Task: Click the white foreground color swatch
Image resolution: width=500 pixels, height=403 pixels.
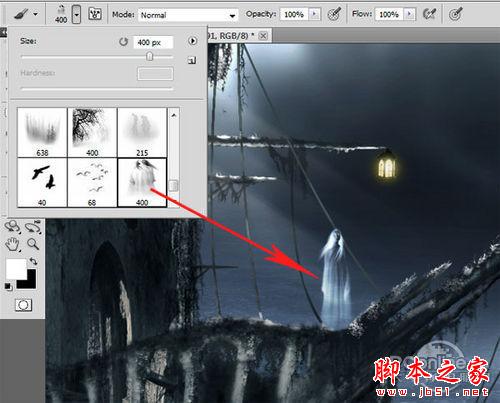Action: coord(15,269)
